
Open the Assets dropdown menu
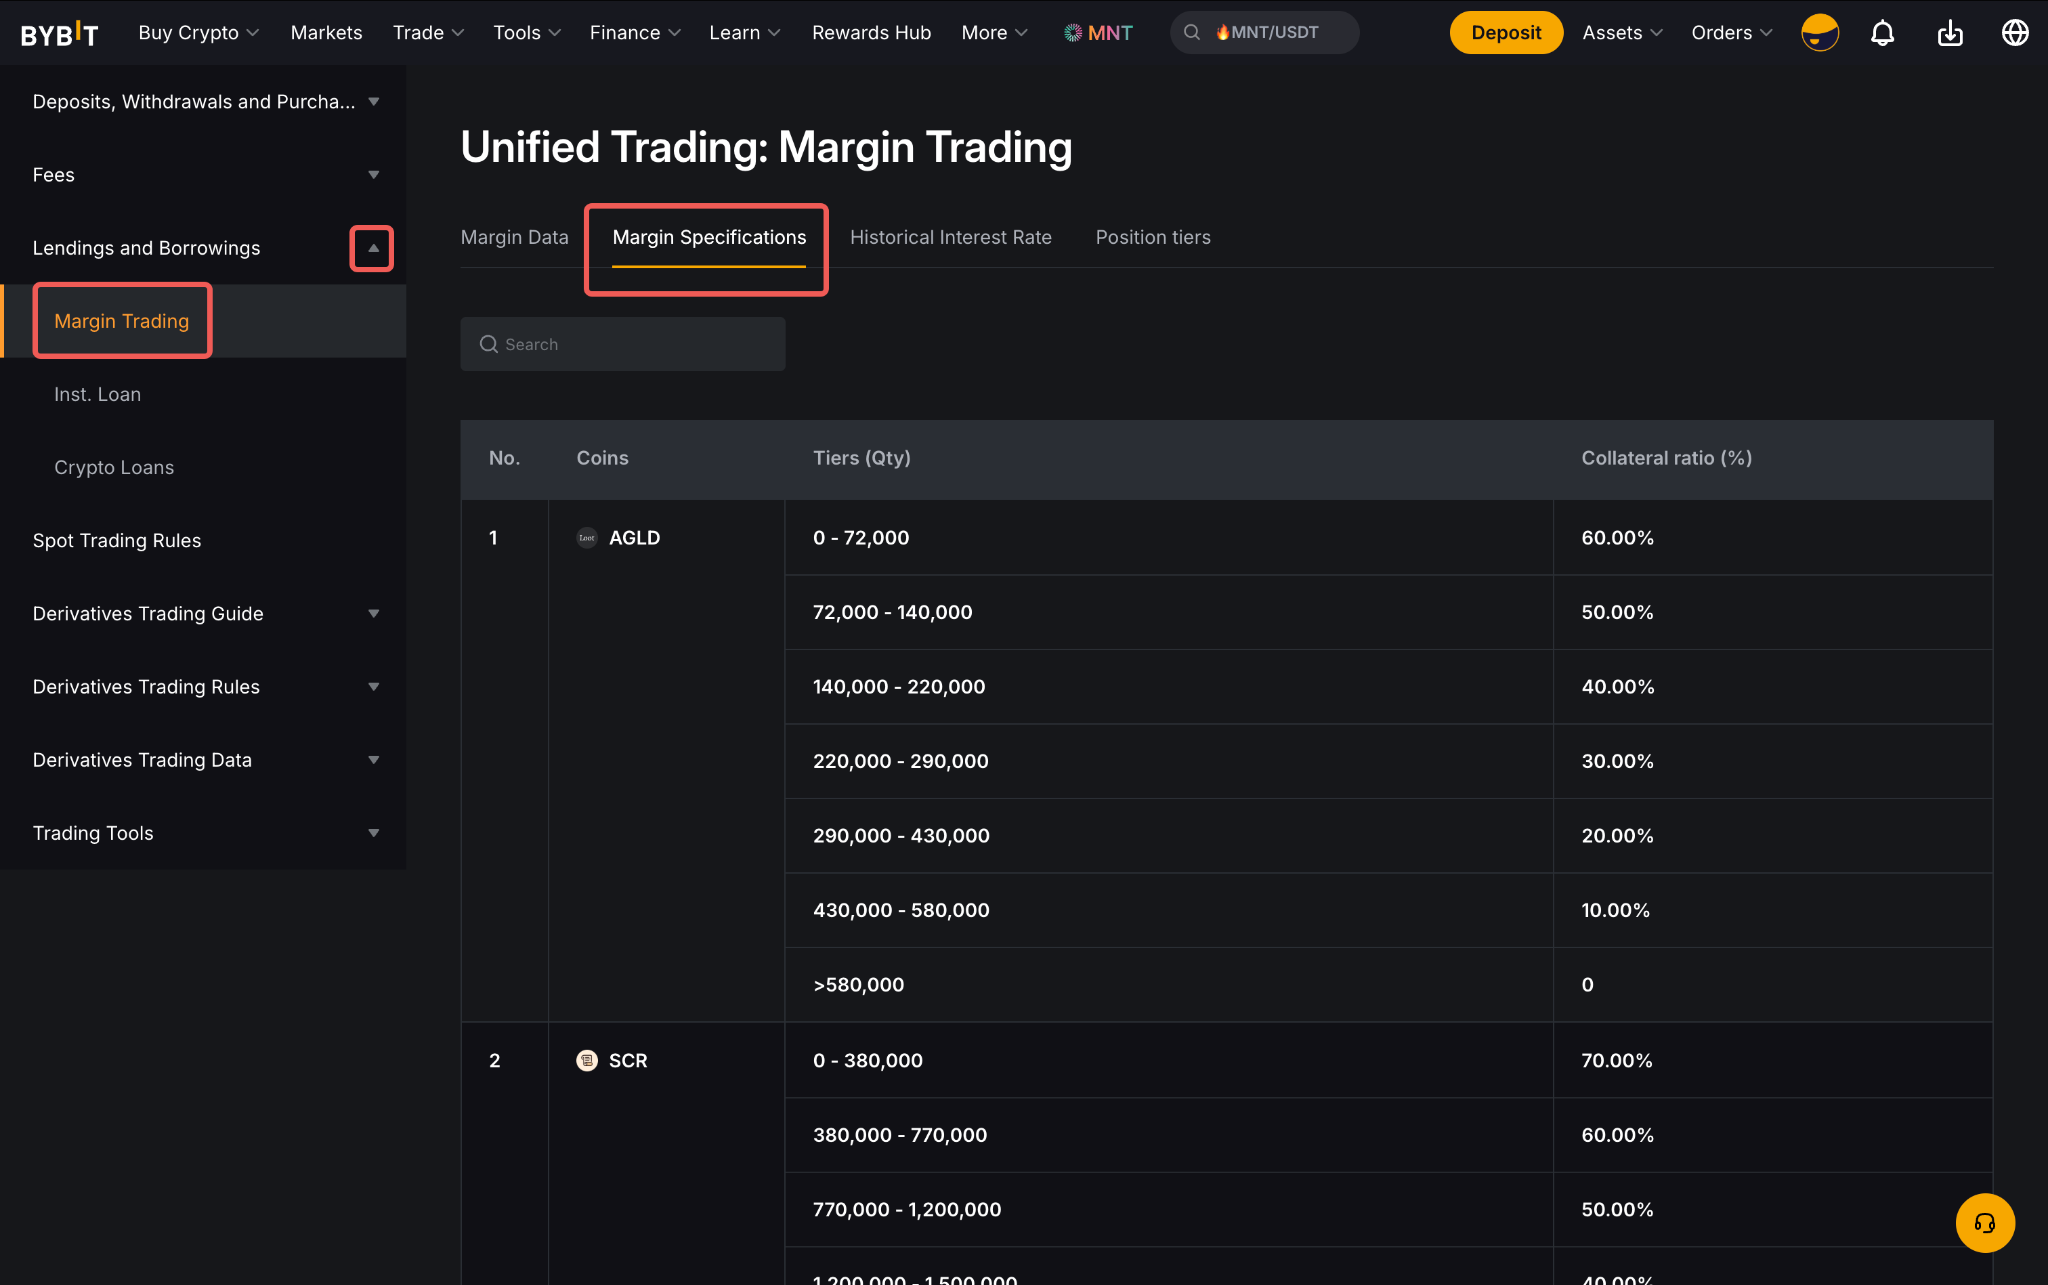[1621, 33]
